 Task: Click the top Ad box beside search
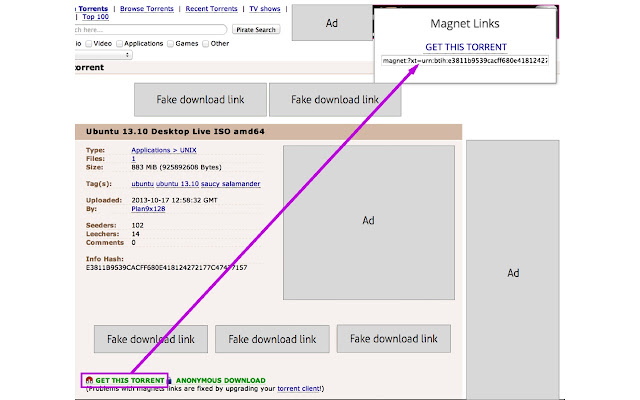coord(332,23)
